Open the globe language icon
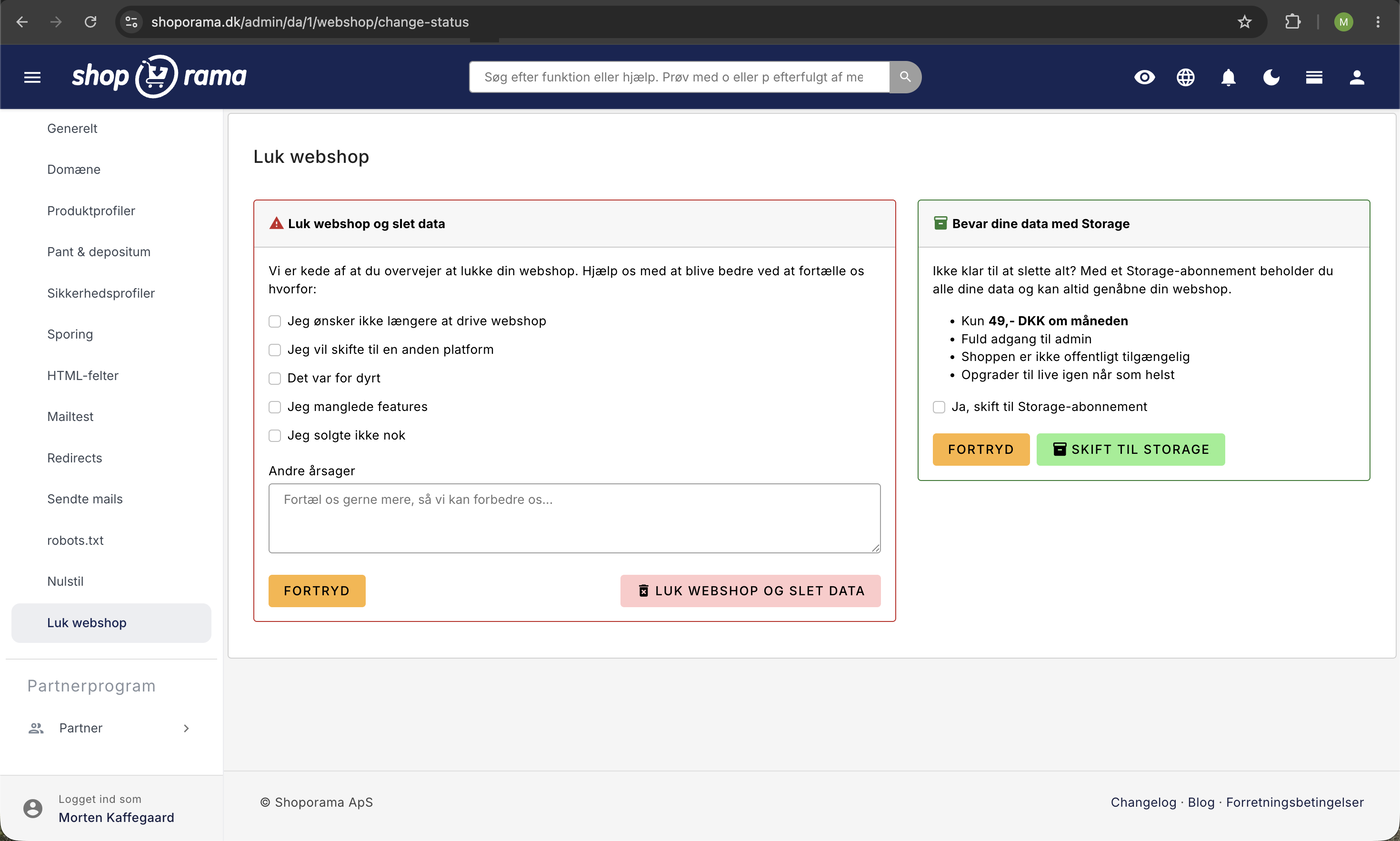Viewport: 1400px width, 841px height. coord(1186,77)
